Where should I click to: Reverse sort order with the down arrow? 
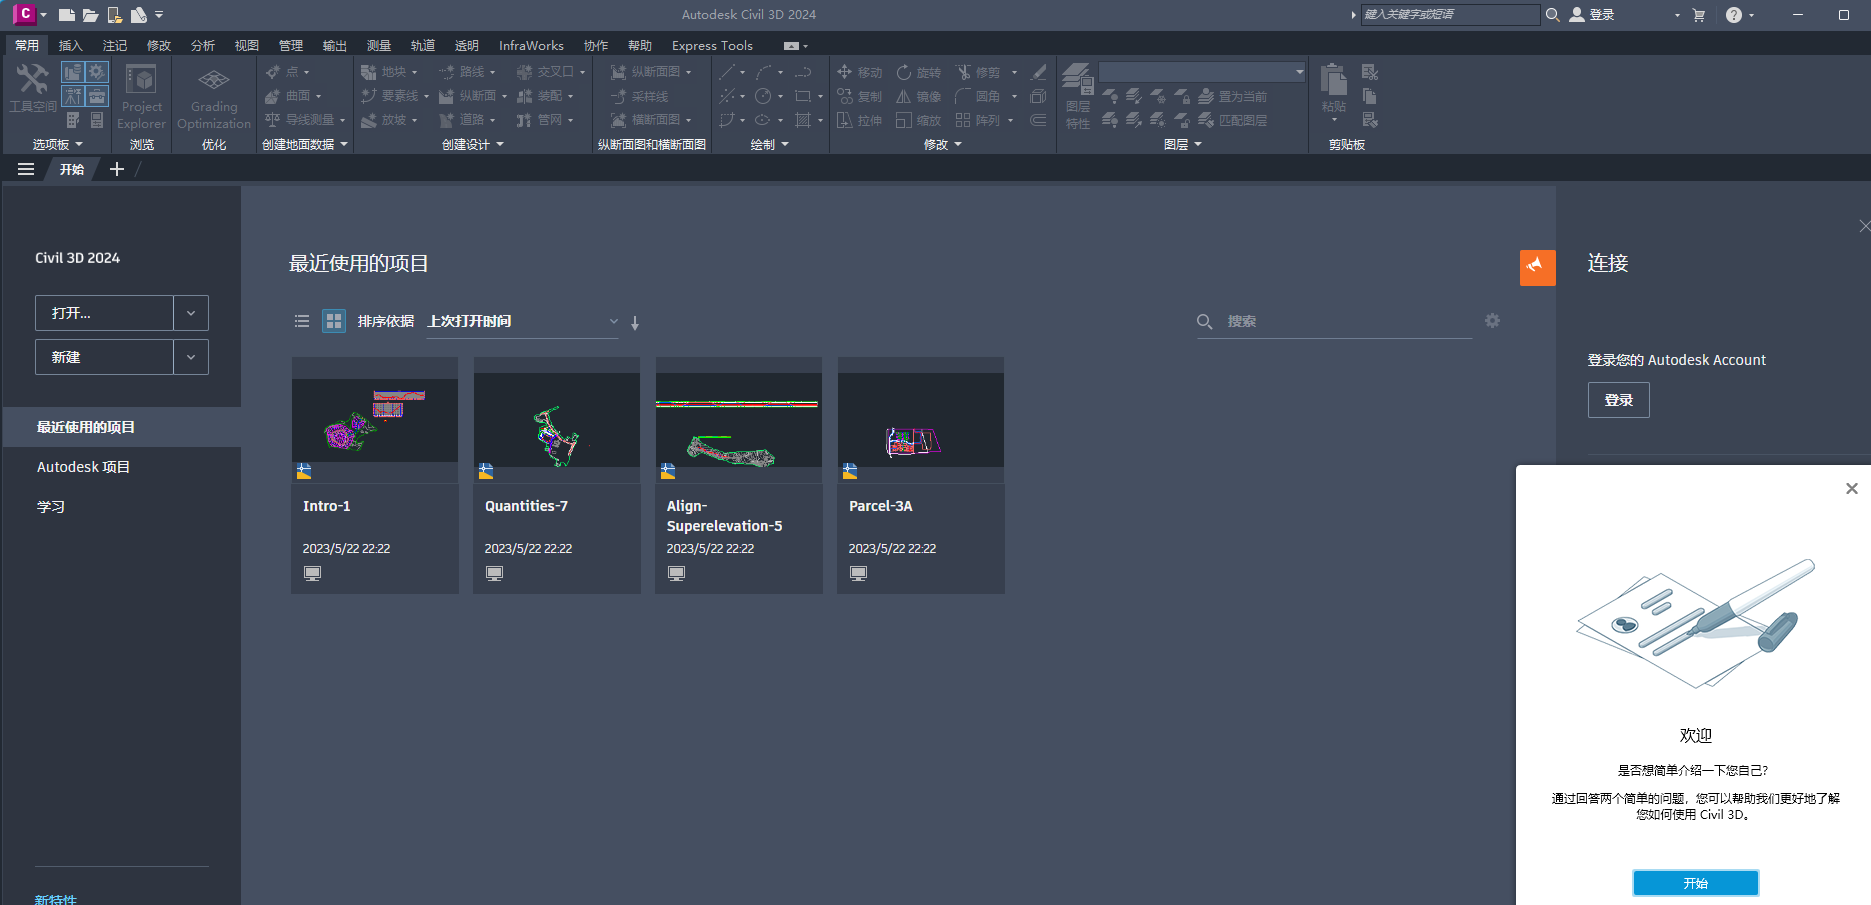[635, 323]
